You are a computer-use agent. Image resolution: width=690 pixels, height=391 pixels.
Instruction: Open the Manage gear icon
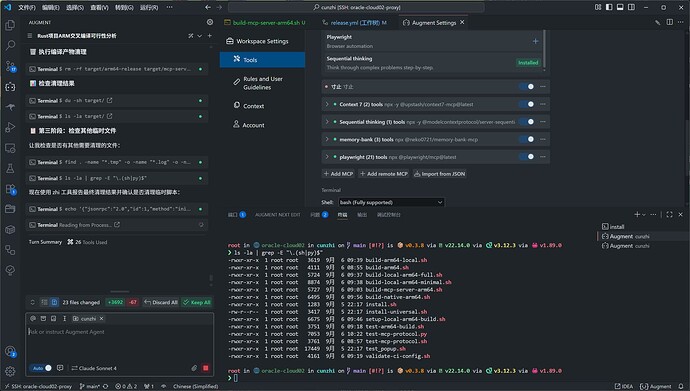coord(10,371)
